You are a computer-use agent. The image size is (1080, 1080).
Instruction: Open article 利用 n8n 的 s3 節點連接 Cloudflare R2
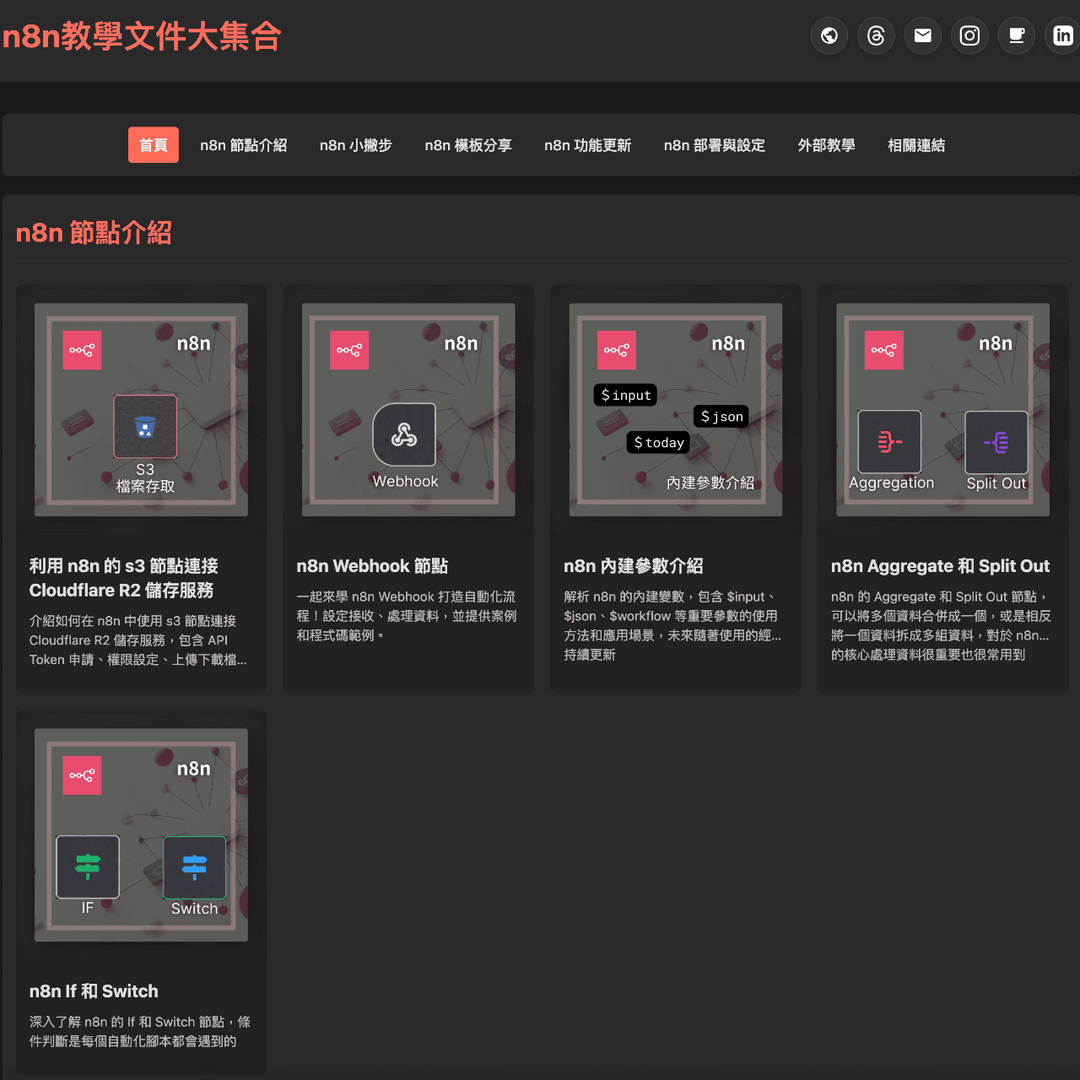(124, 578)
